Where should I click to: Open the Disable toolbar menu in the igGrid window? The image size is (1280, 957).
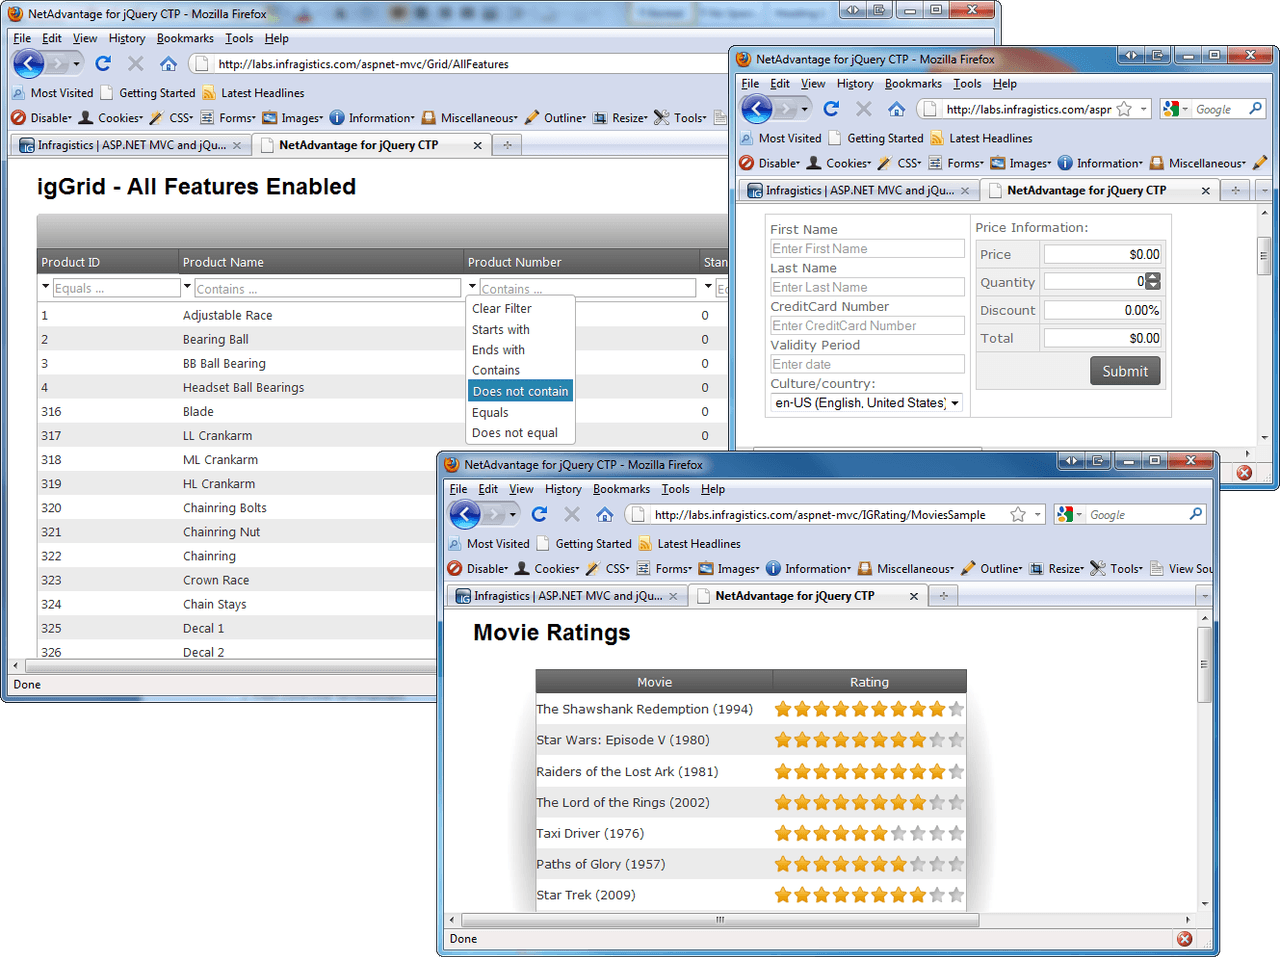point(41,118)
